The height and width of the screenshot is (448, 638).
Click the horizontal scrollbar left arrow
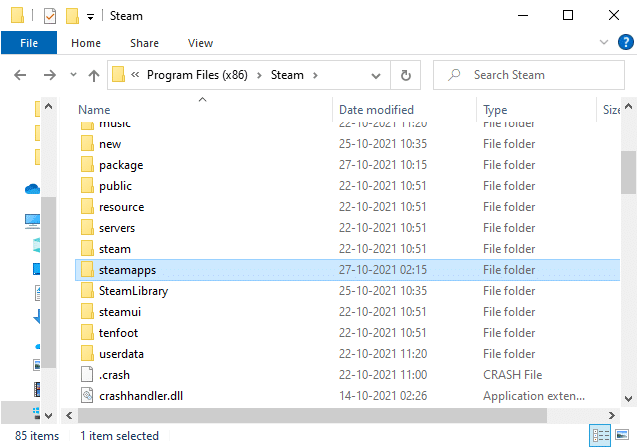pyautogui.click(x=69, y=415)
